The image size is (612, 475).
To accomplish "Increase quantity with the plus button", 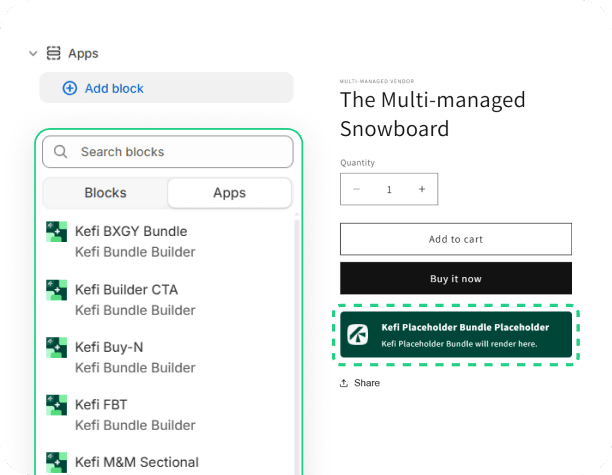I will pos(422,189).
